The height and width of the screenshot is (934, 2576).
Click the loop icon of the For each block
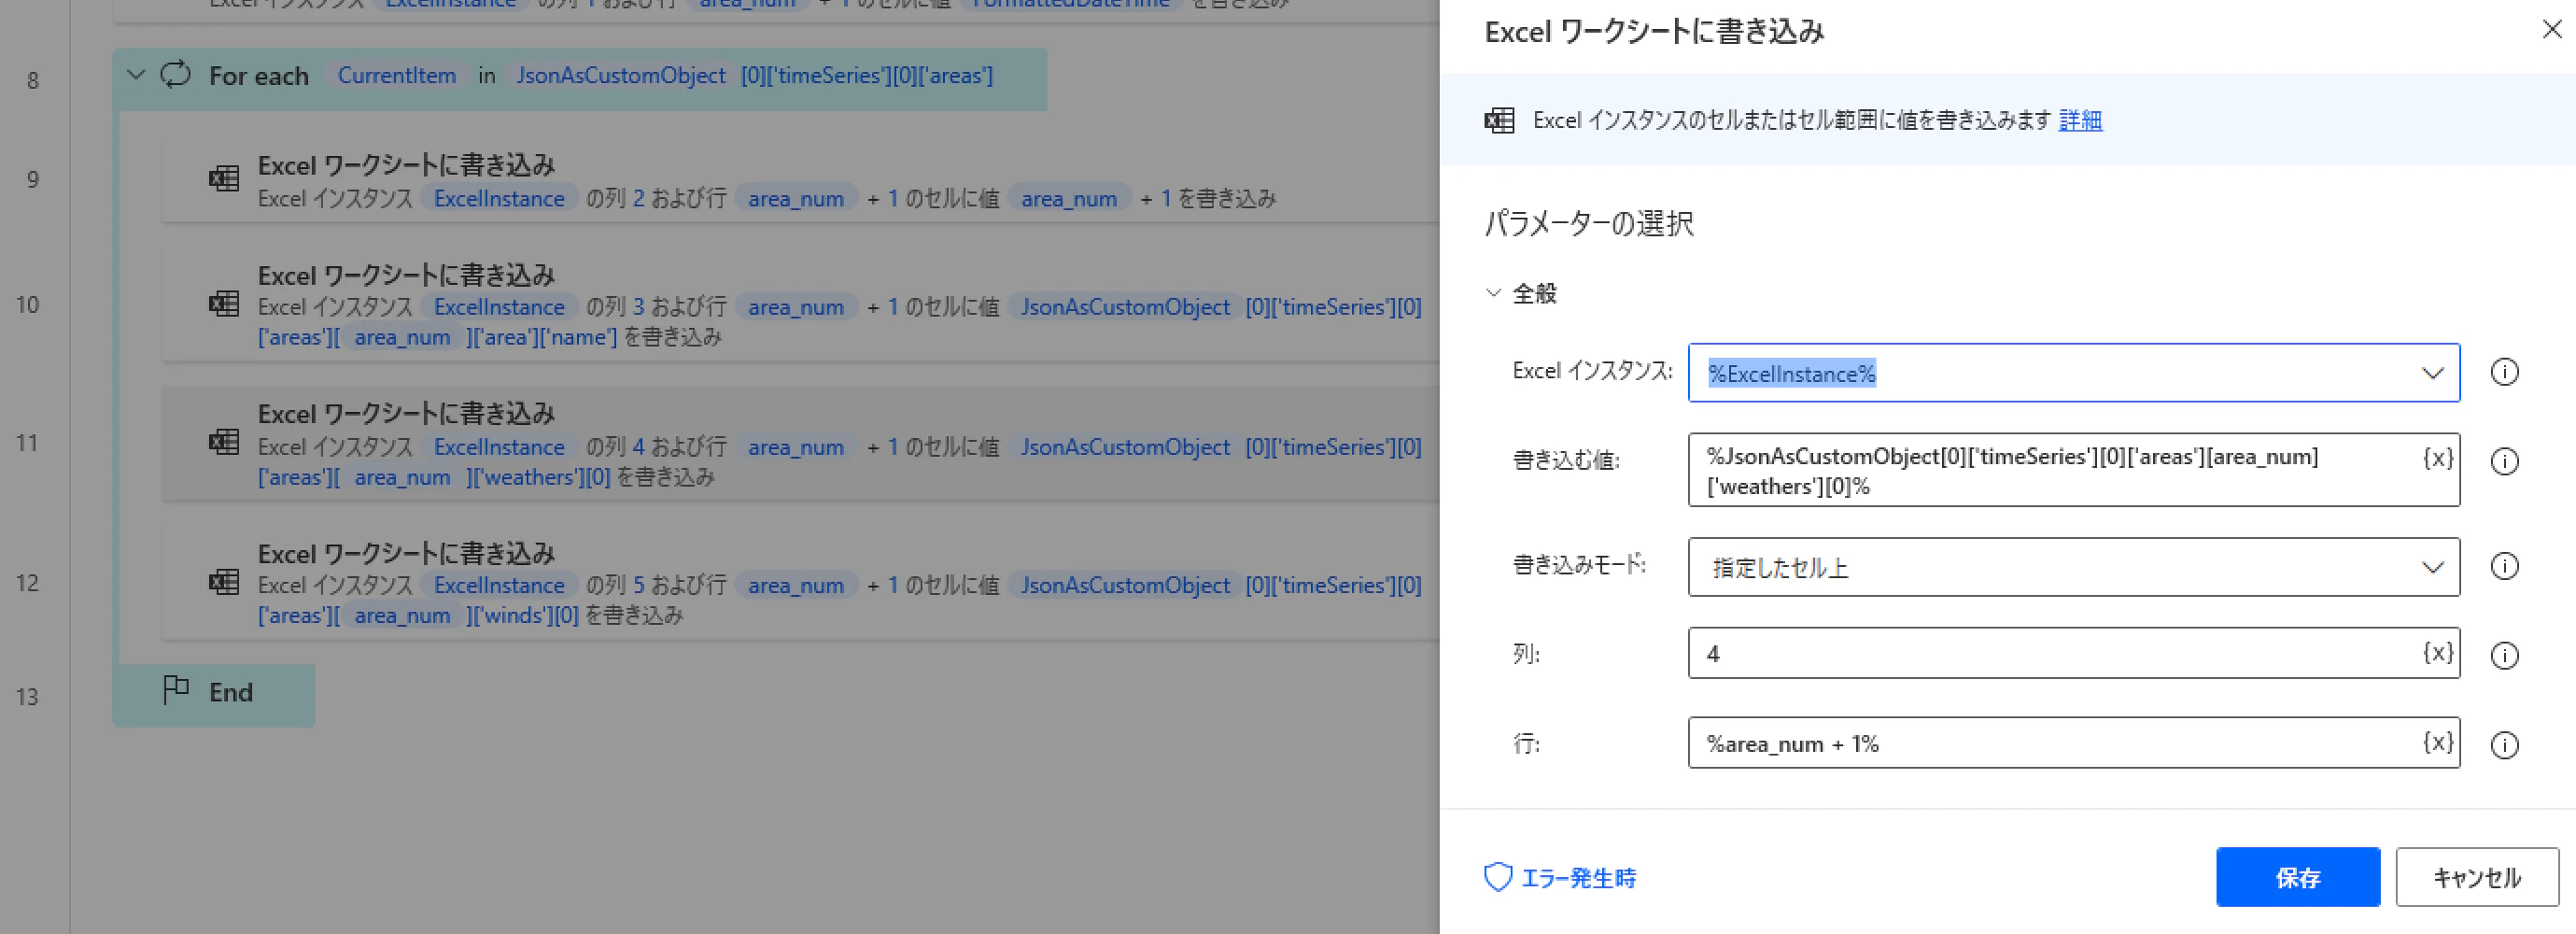pyautogui.click(x=176, y=75)
